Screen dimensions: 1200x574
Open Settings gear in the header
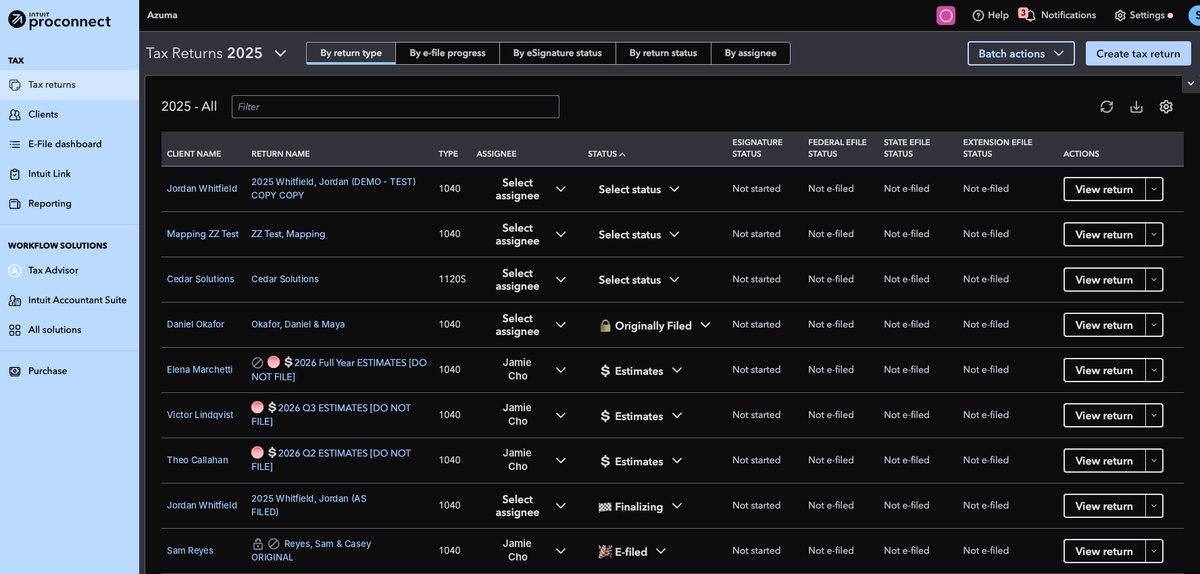click(1143, 15)
